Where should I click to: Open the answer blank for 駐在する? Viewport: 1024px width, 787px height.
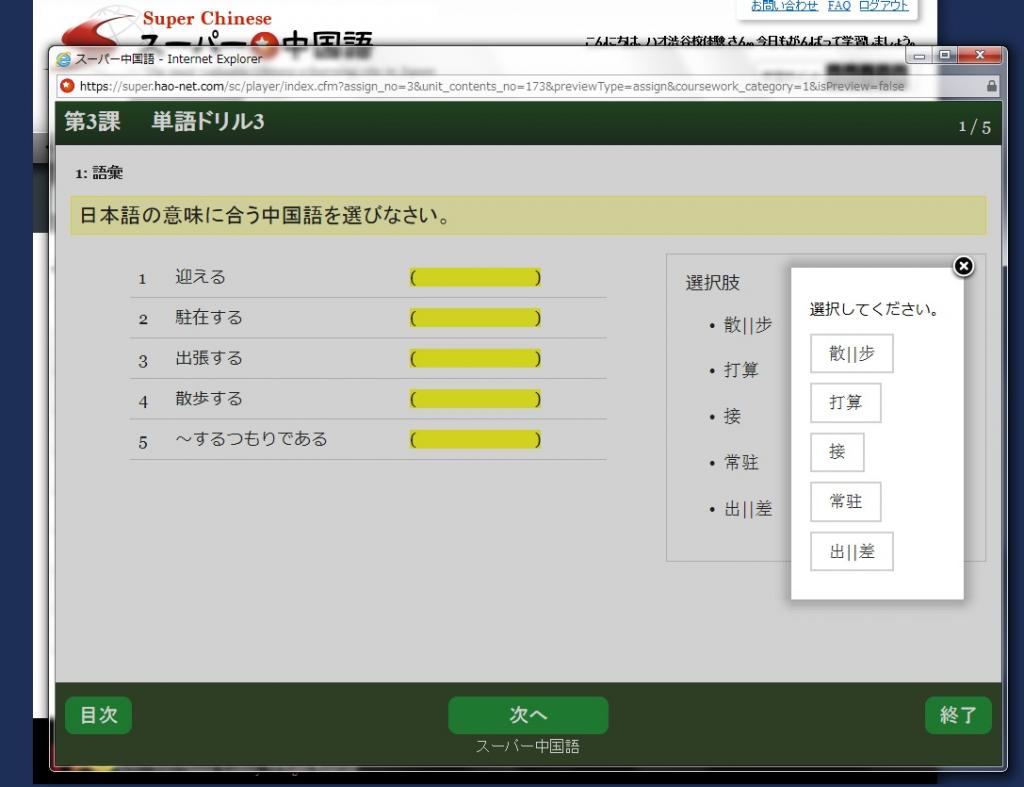point(475,318)
